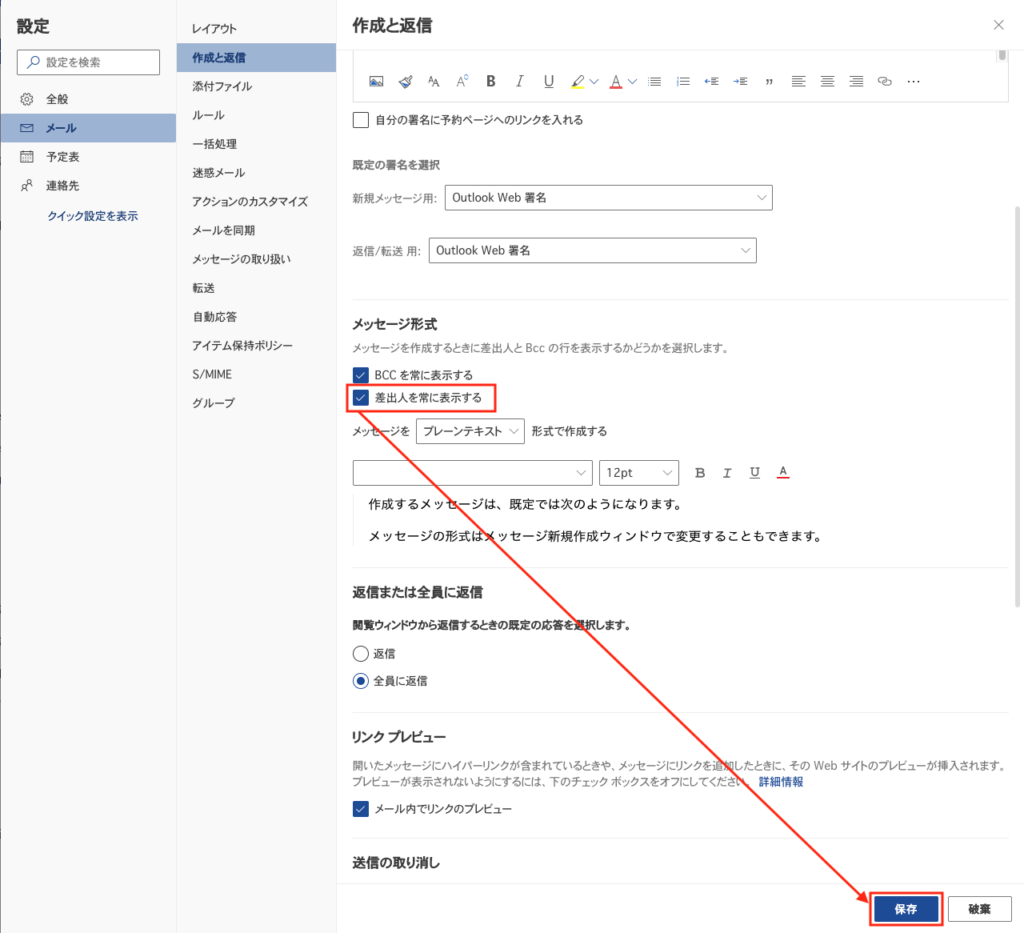Image resolution: width=1024 pixels, height=933 pixels.
Task: Open the 詳細情報 link
Action: tap(780, 781)
